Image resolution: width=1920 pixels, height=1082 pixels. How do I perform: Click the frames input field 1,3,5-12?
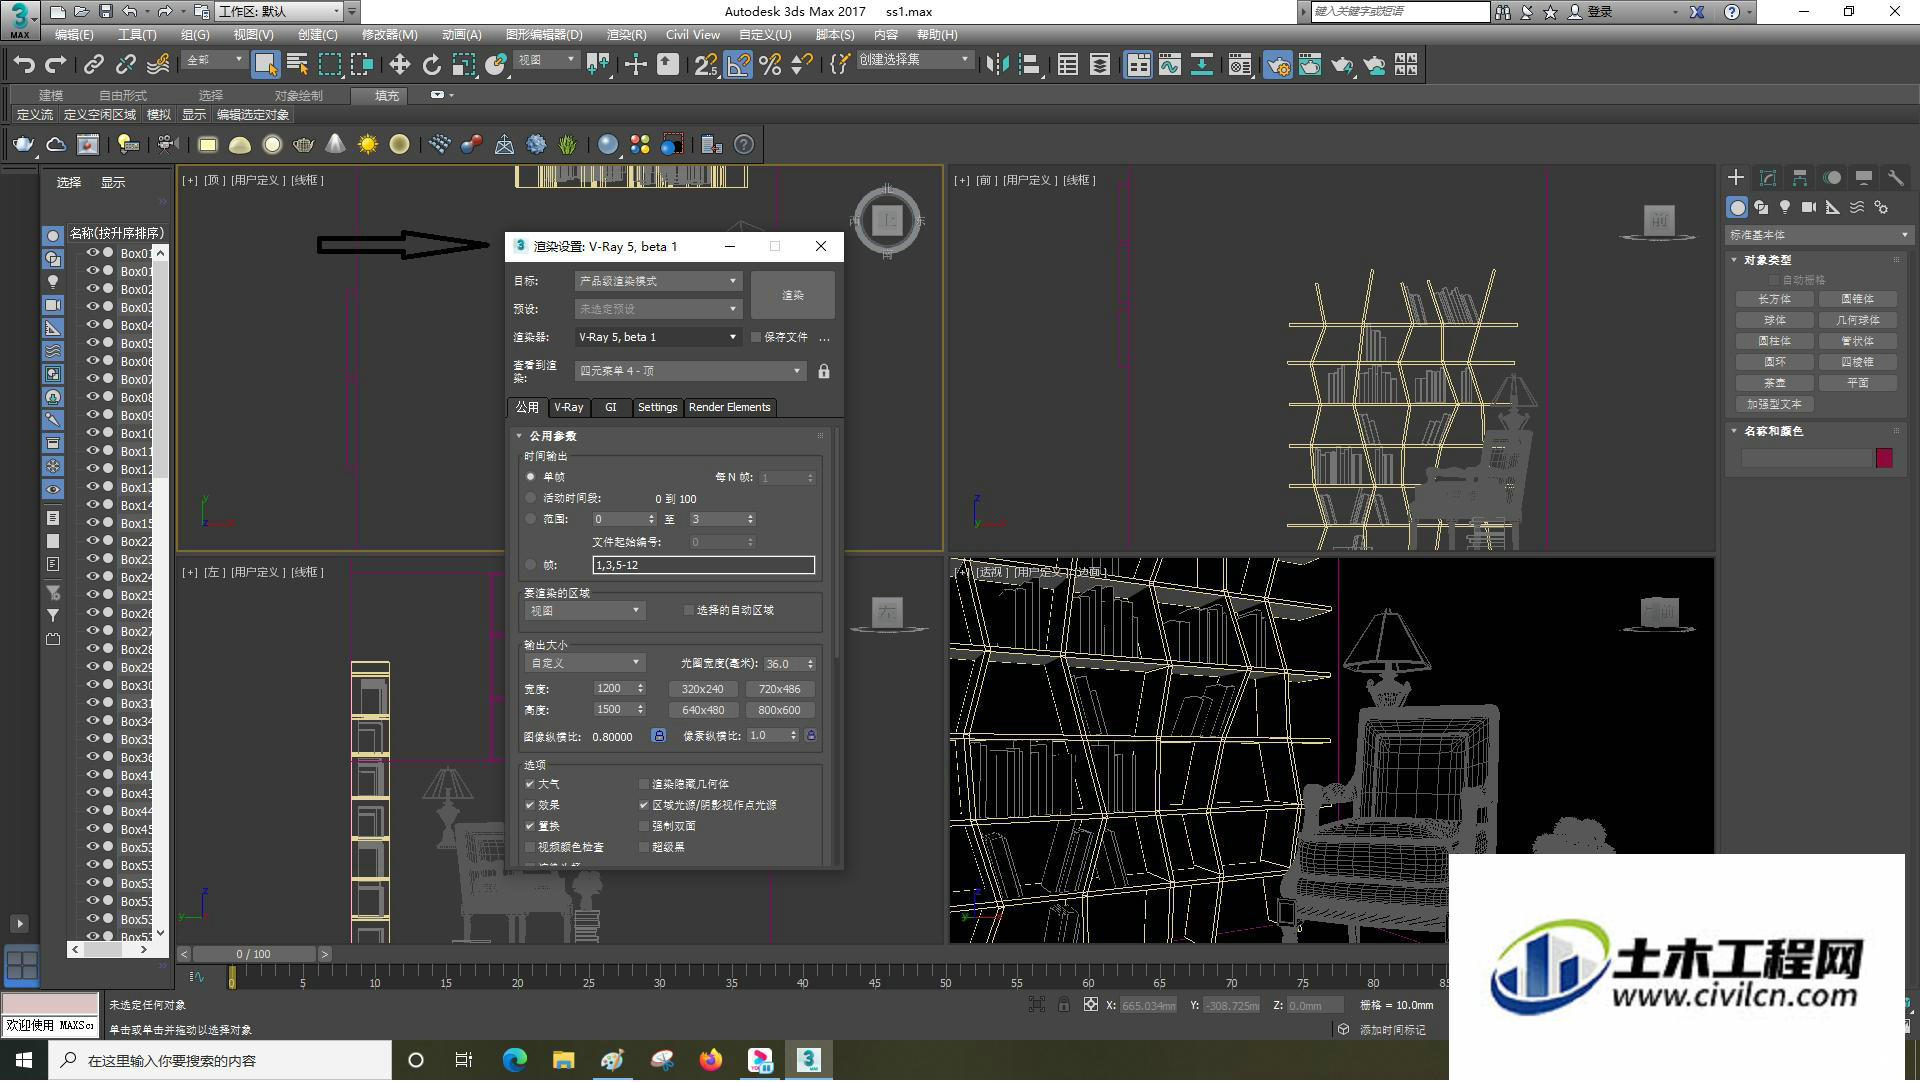[703, 565]
